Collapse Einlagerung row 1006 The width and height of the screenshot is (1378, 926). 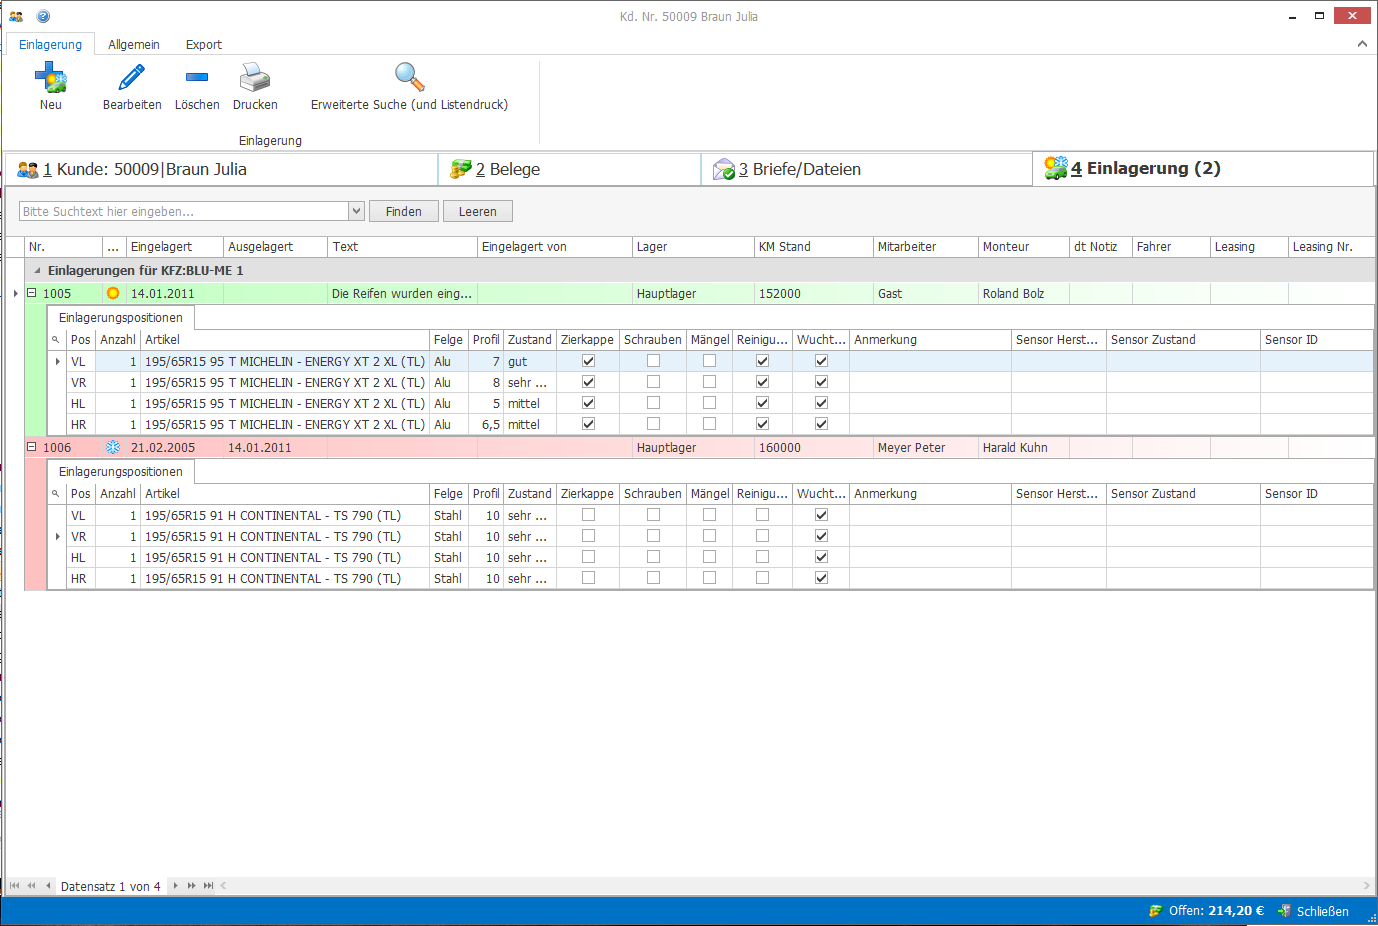[x=31, y=447]
